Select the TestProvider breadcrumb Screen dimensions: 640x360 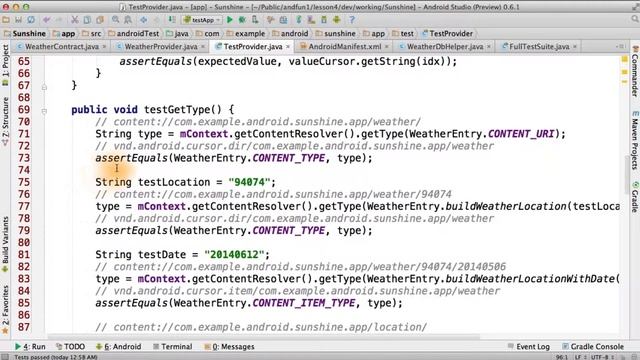click(x=447, y=33)
